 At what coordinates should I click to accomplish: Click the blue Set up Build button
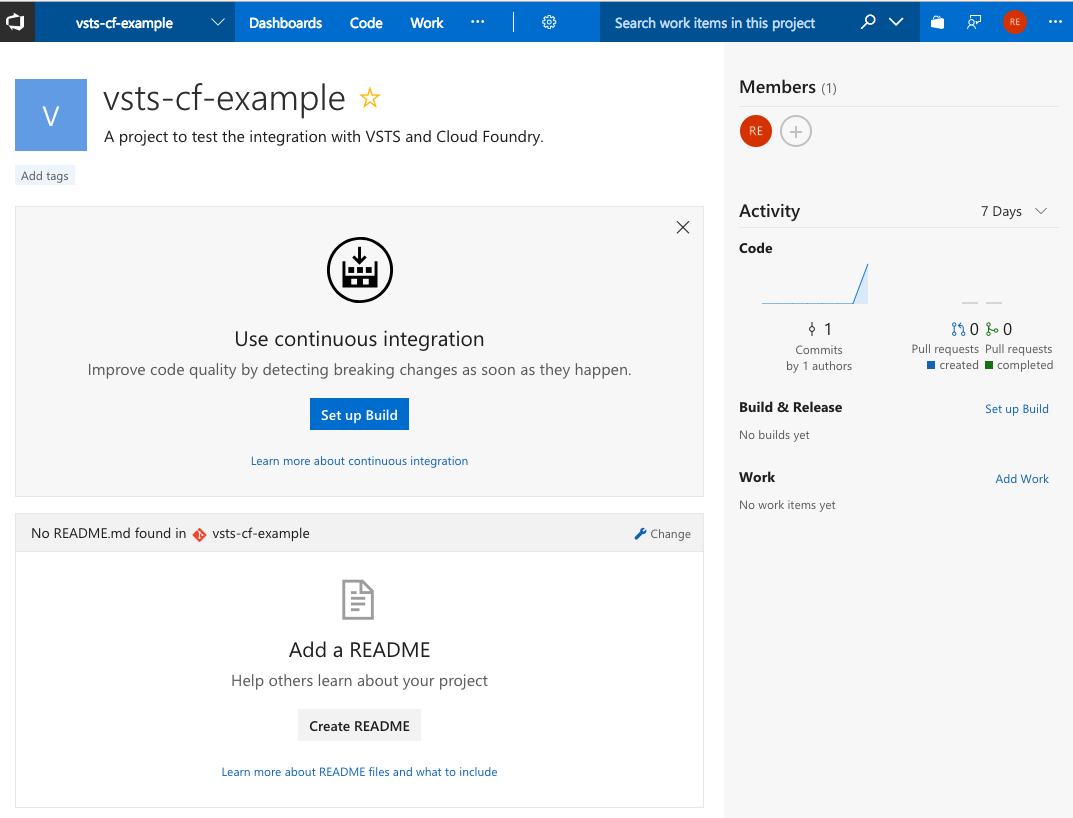tap(359, 415)
